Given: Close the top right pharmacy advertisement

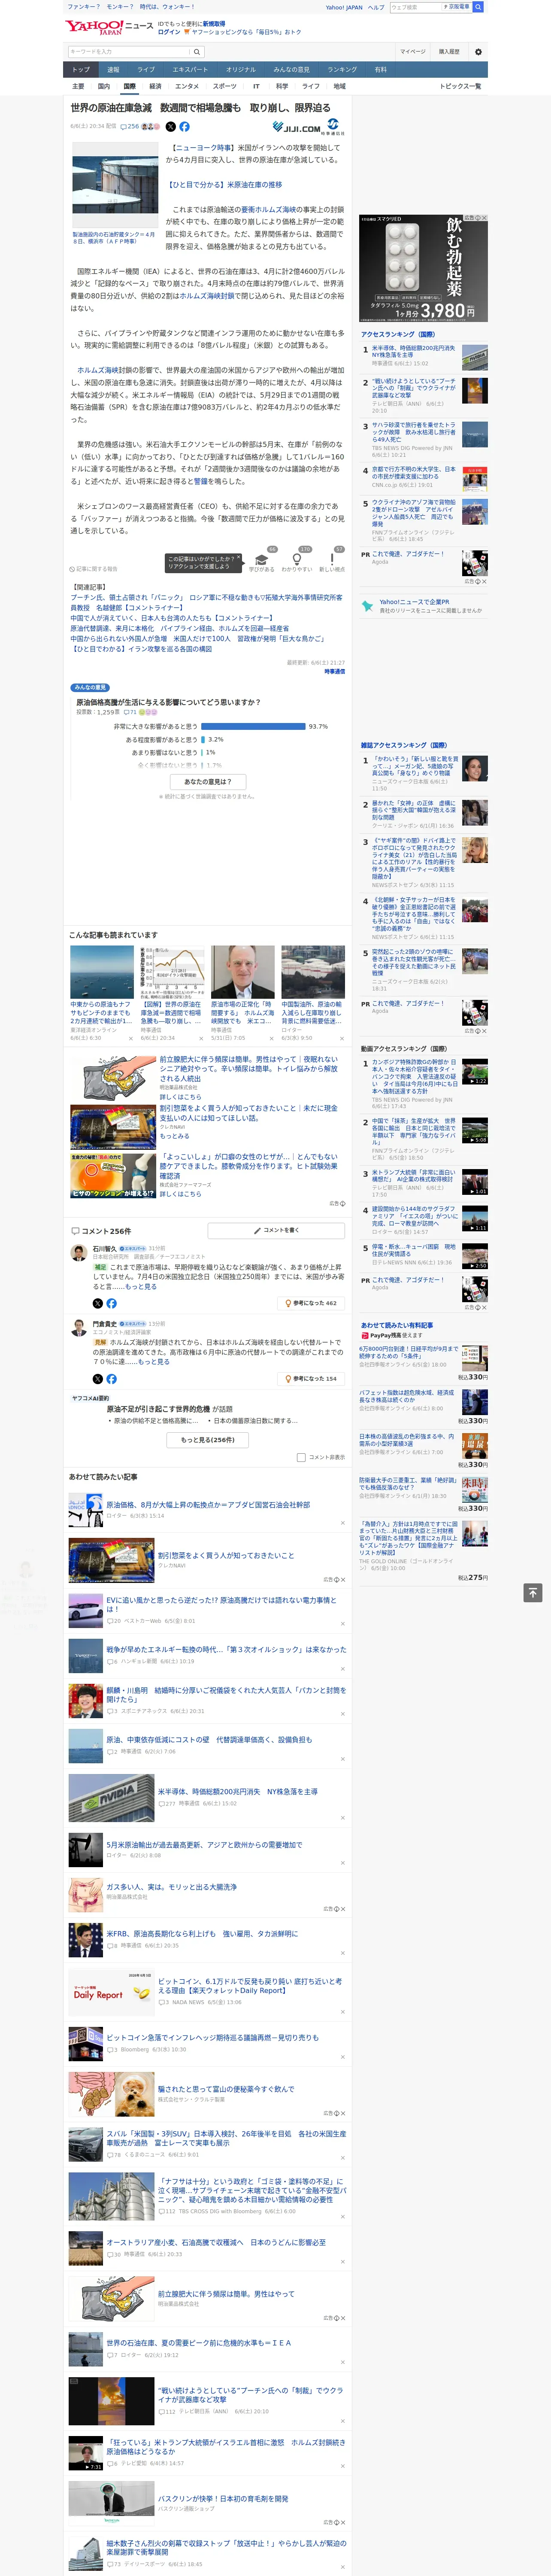Looking at the screenshot, I should click(484, 218).
